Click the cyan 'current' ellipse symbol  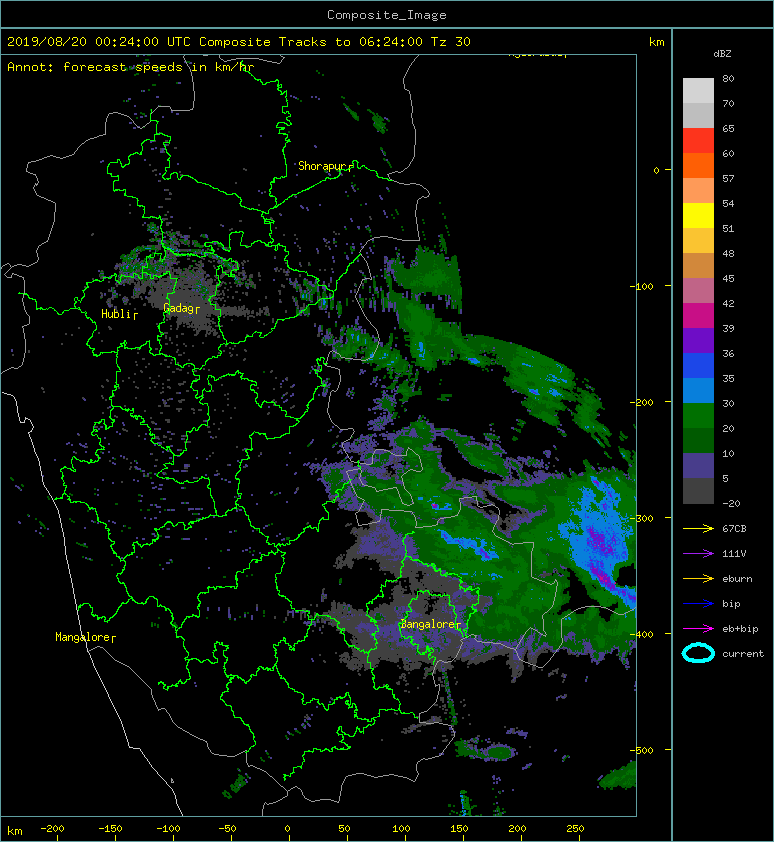coord(698,654)
